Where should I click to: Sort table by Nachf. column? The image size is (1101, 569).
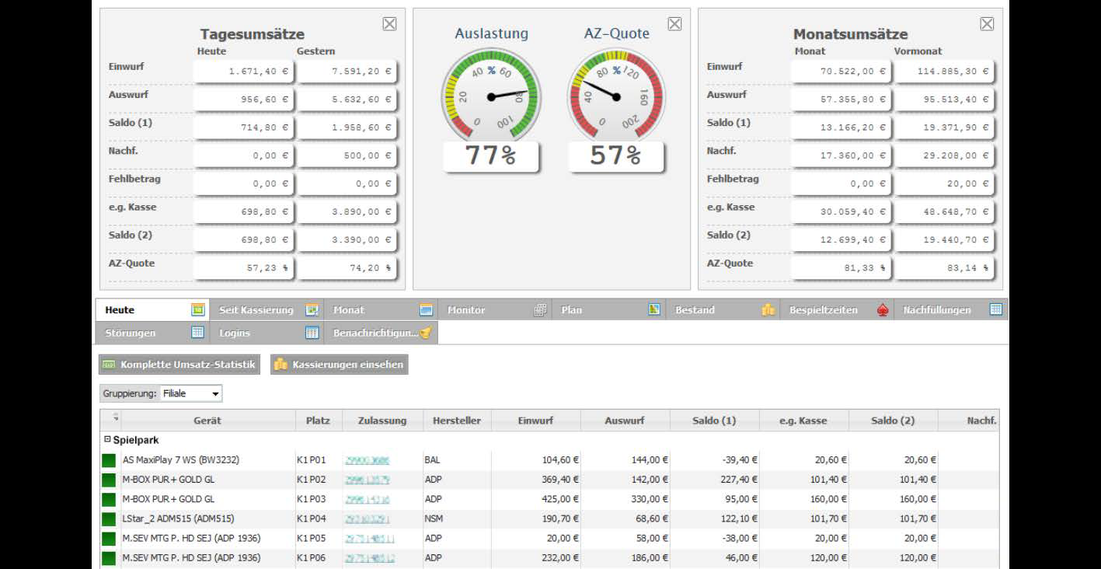(x=968, y=421)
